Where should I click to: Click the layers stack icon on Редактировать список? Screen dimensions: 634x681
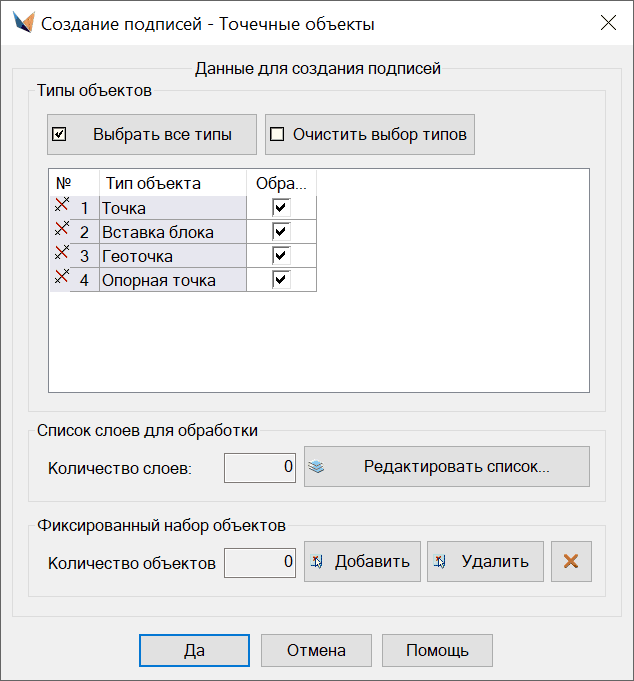point(316,467)
